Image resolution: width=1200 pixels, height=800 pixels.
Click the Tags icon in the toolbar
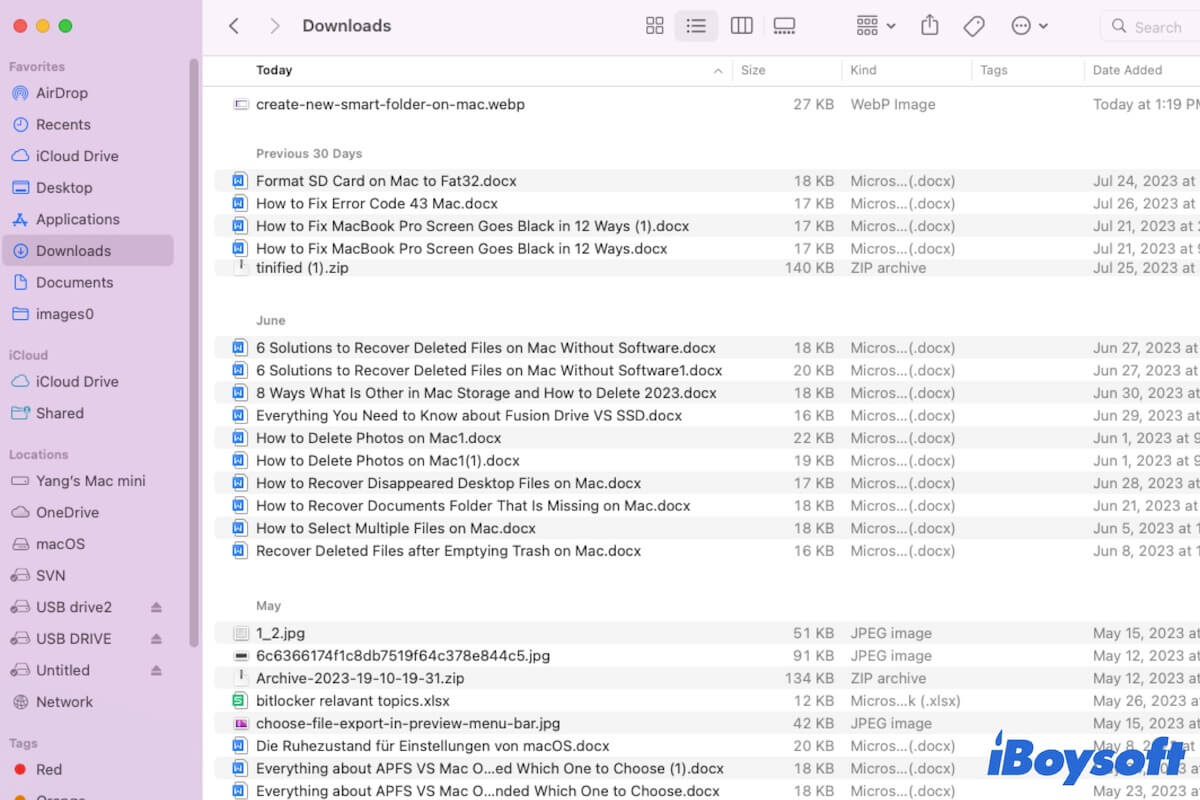(x=973, y=25)
